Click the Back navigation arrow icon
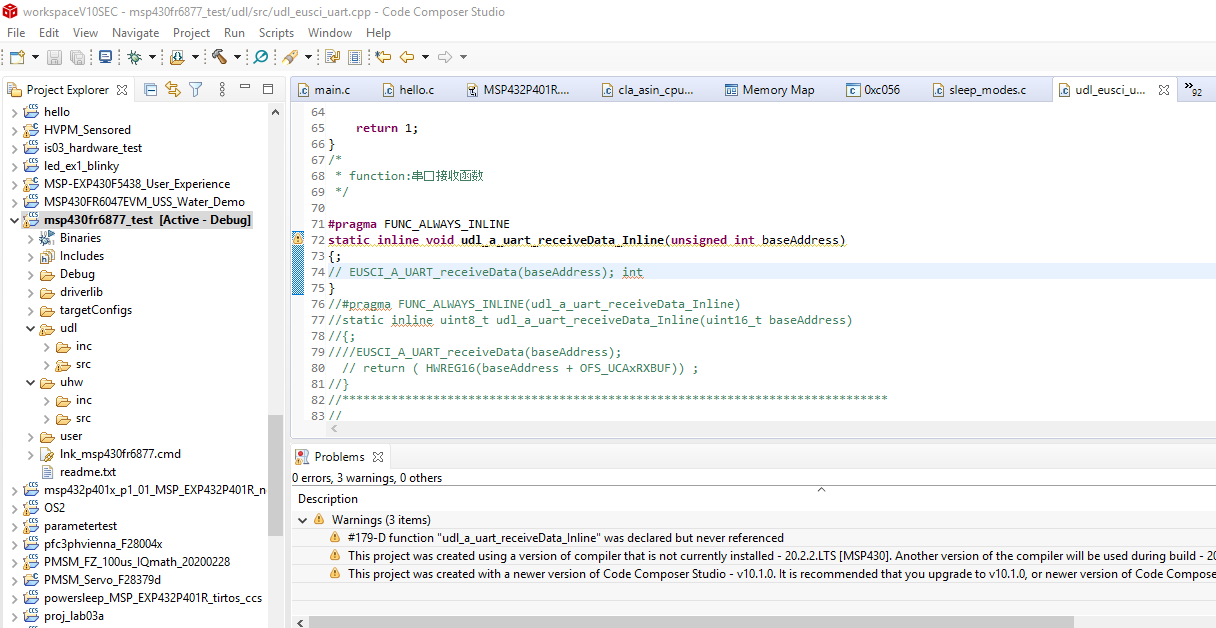Screen dimensions: 1216x628 click(407, 57)
